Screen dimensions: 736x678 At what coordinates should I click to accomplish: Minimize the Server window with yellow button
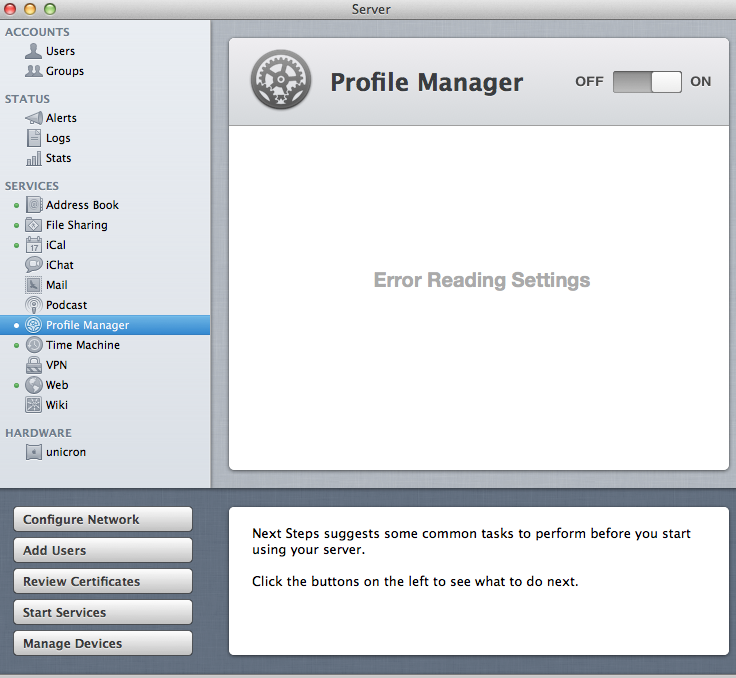[x=30, y=9]
